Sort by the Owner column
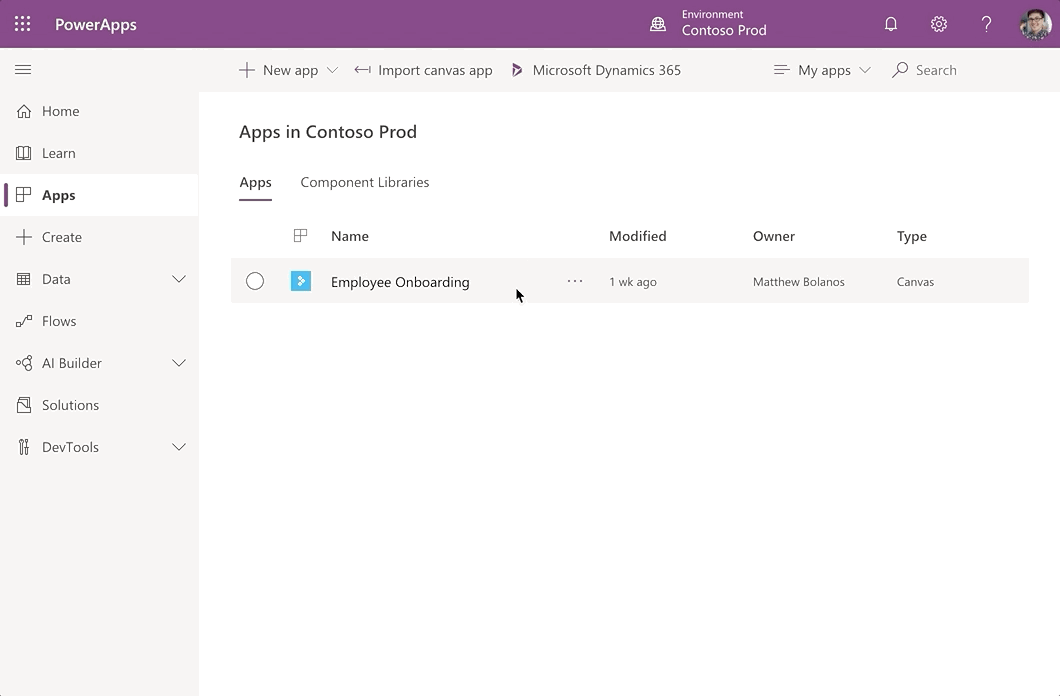Screen dimensions: 1060x696 point(774,236)
